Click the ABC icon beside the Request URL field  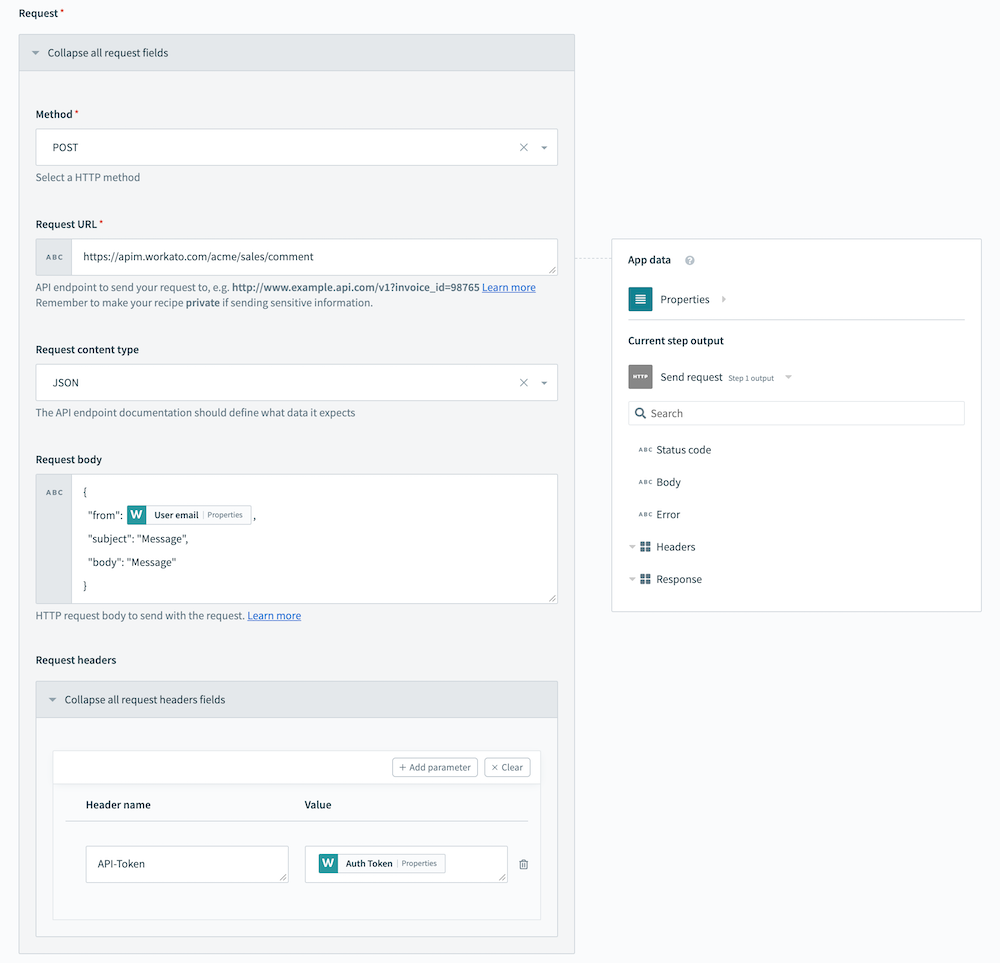(53, 257)
